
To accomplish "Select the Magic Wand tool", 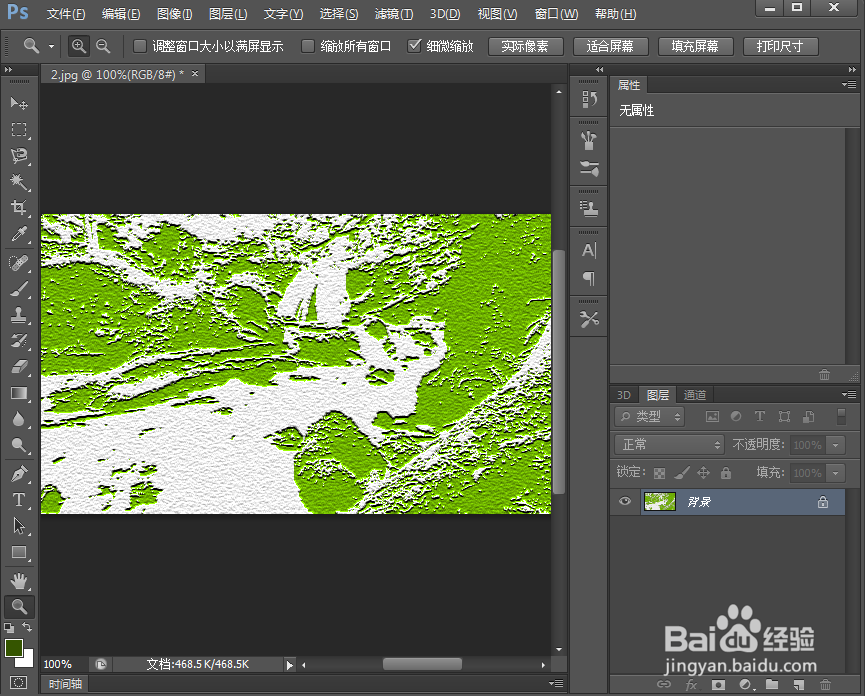I will click(19, 181).
